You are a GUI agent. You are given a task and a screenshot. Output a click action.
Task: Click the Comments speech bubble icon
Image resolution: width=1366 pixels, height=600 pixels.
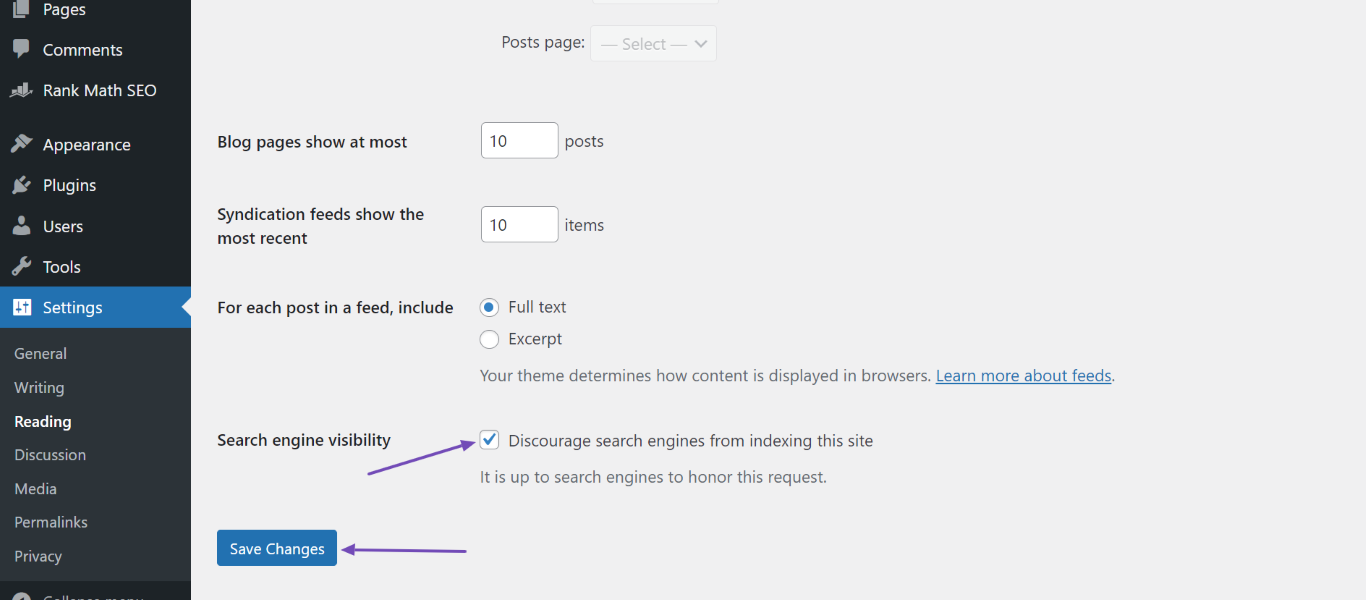point(21,49)
